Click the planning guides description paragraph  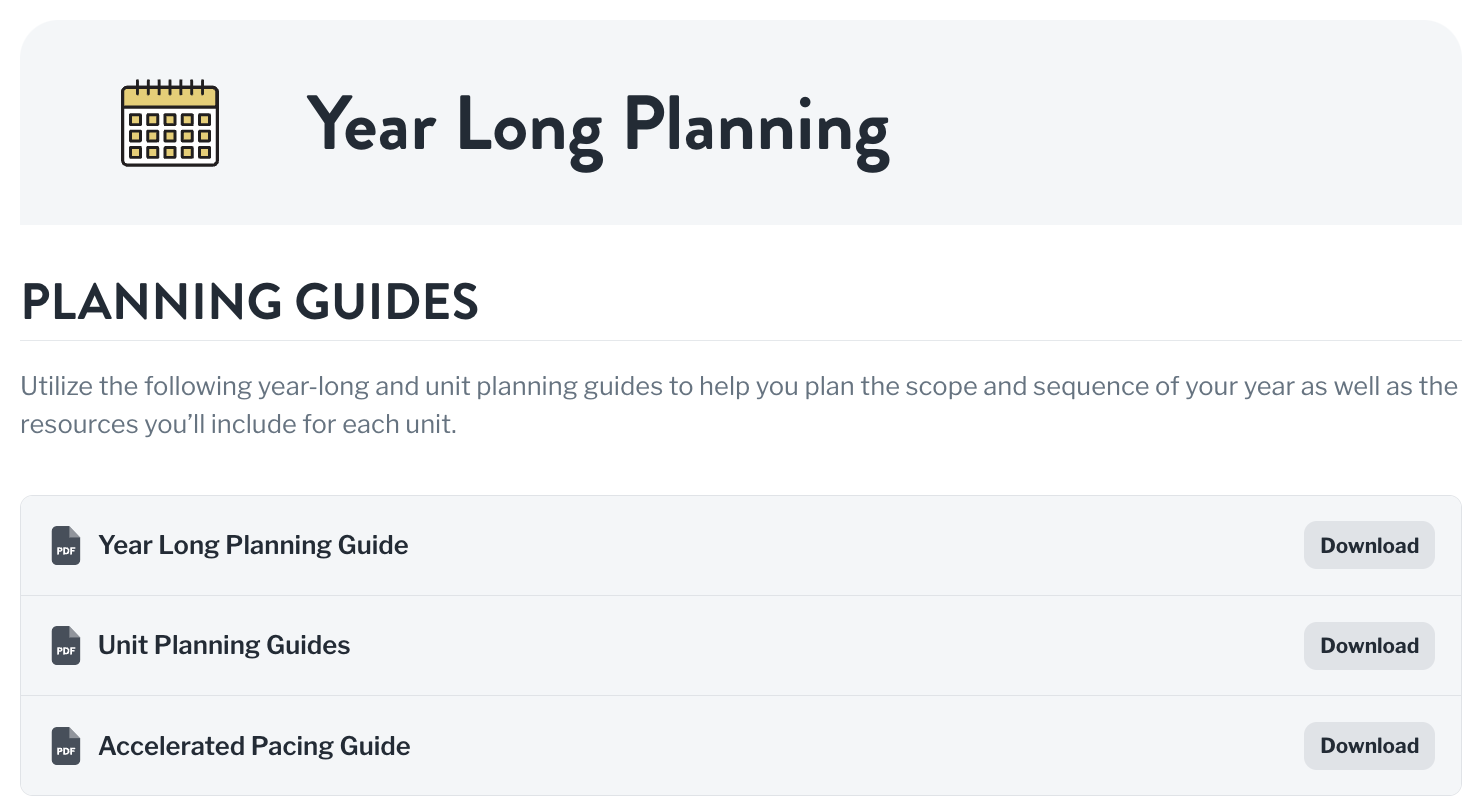(739, 405)
